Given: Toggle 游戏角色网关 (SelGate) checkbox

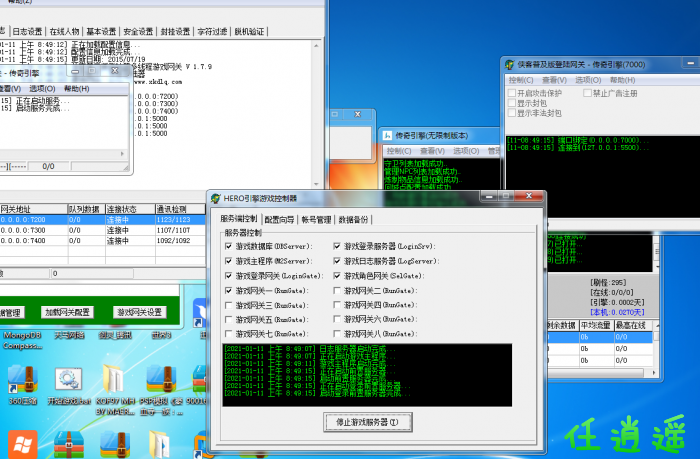Looking at the screenshot, I should pos(337,276).
